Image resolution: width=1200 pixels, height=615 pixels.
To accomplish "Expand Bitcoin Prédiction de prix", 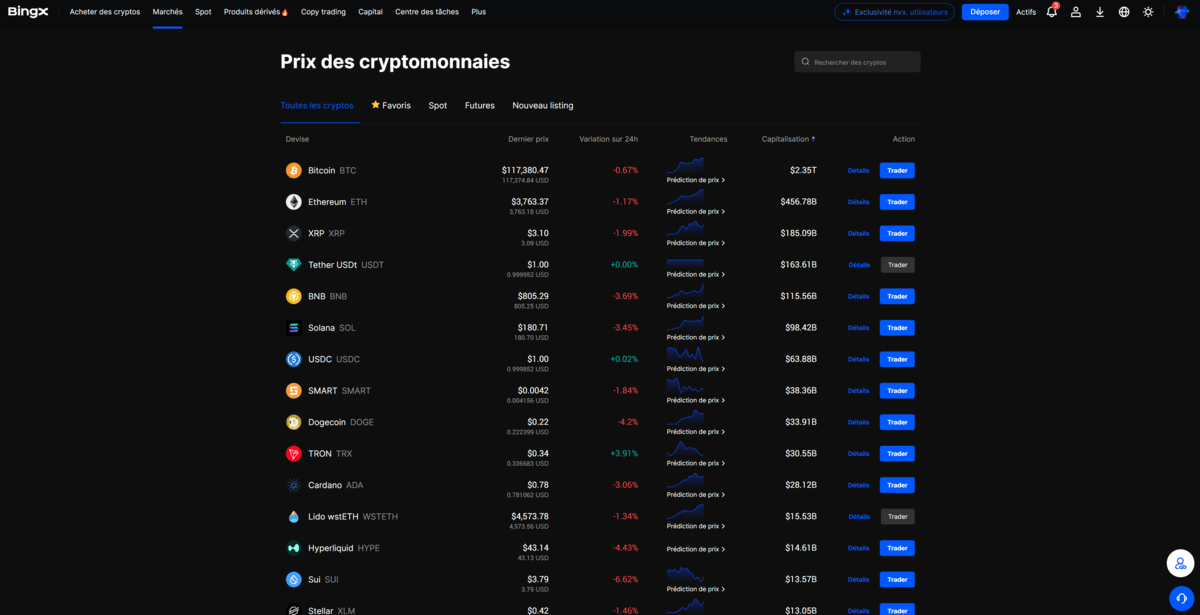I will click(696, 180).
